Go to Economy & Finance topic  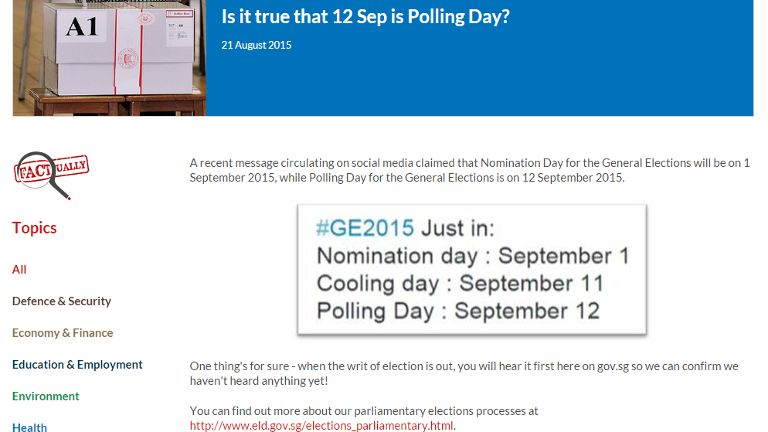(x=62, y=333)
